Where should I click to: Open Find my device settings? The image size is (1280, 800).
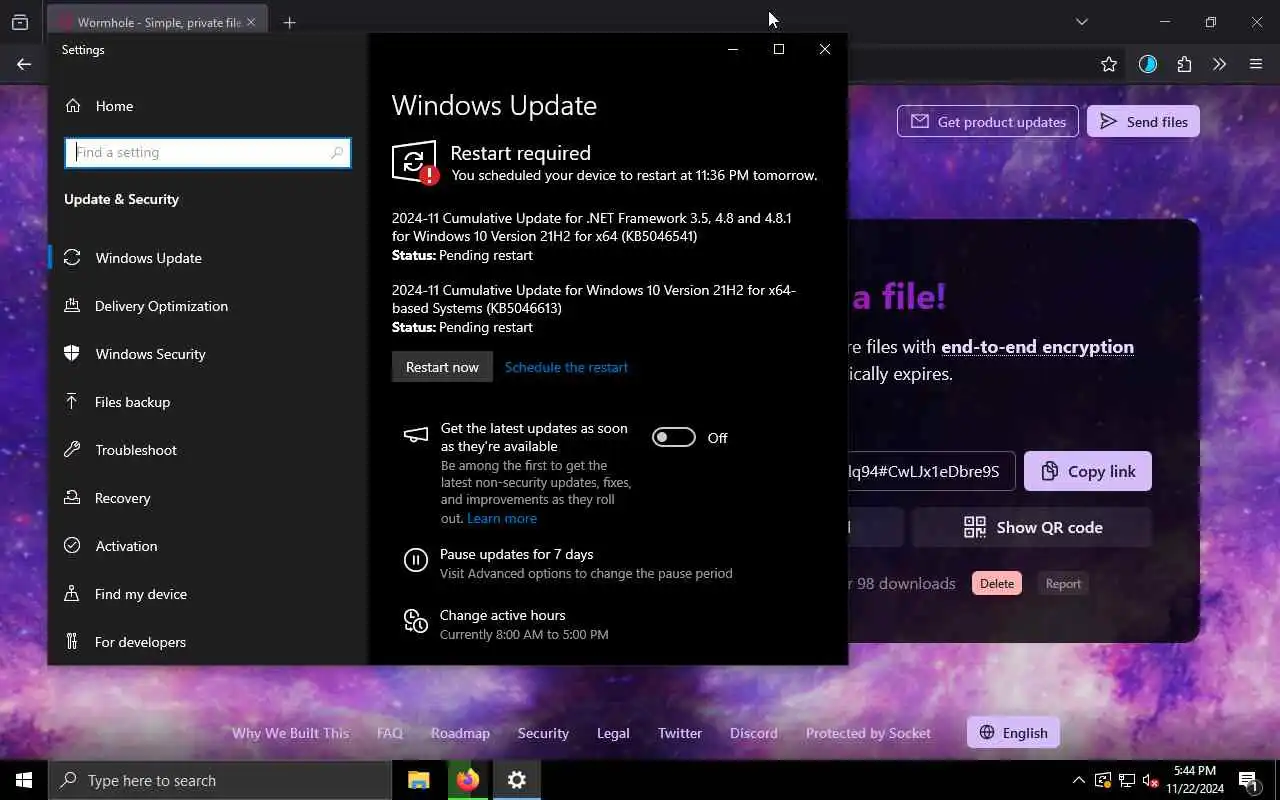[140, 594]
